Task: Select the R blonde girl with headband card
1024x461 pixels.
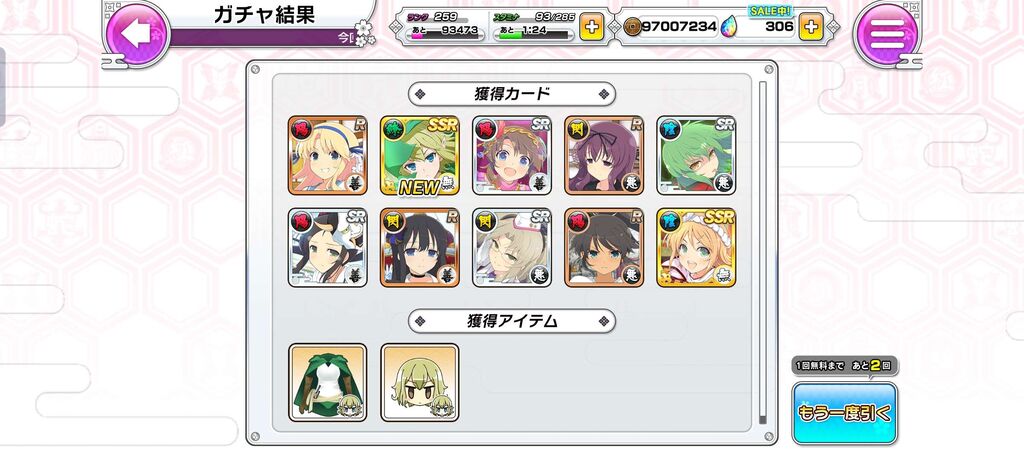Action: coord(328,156)
